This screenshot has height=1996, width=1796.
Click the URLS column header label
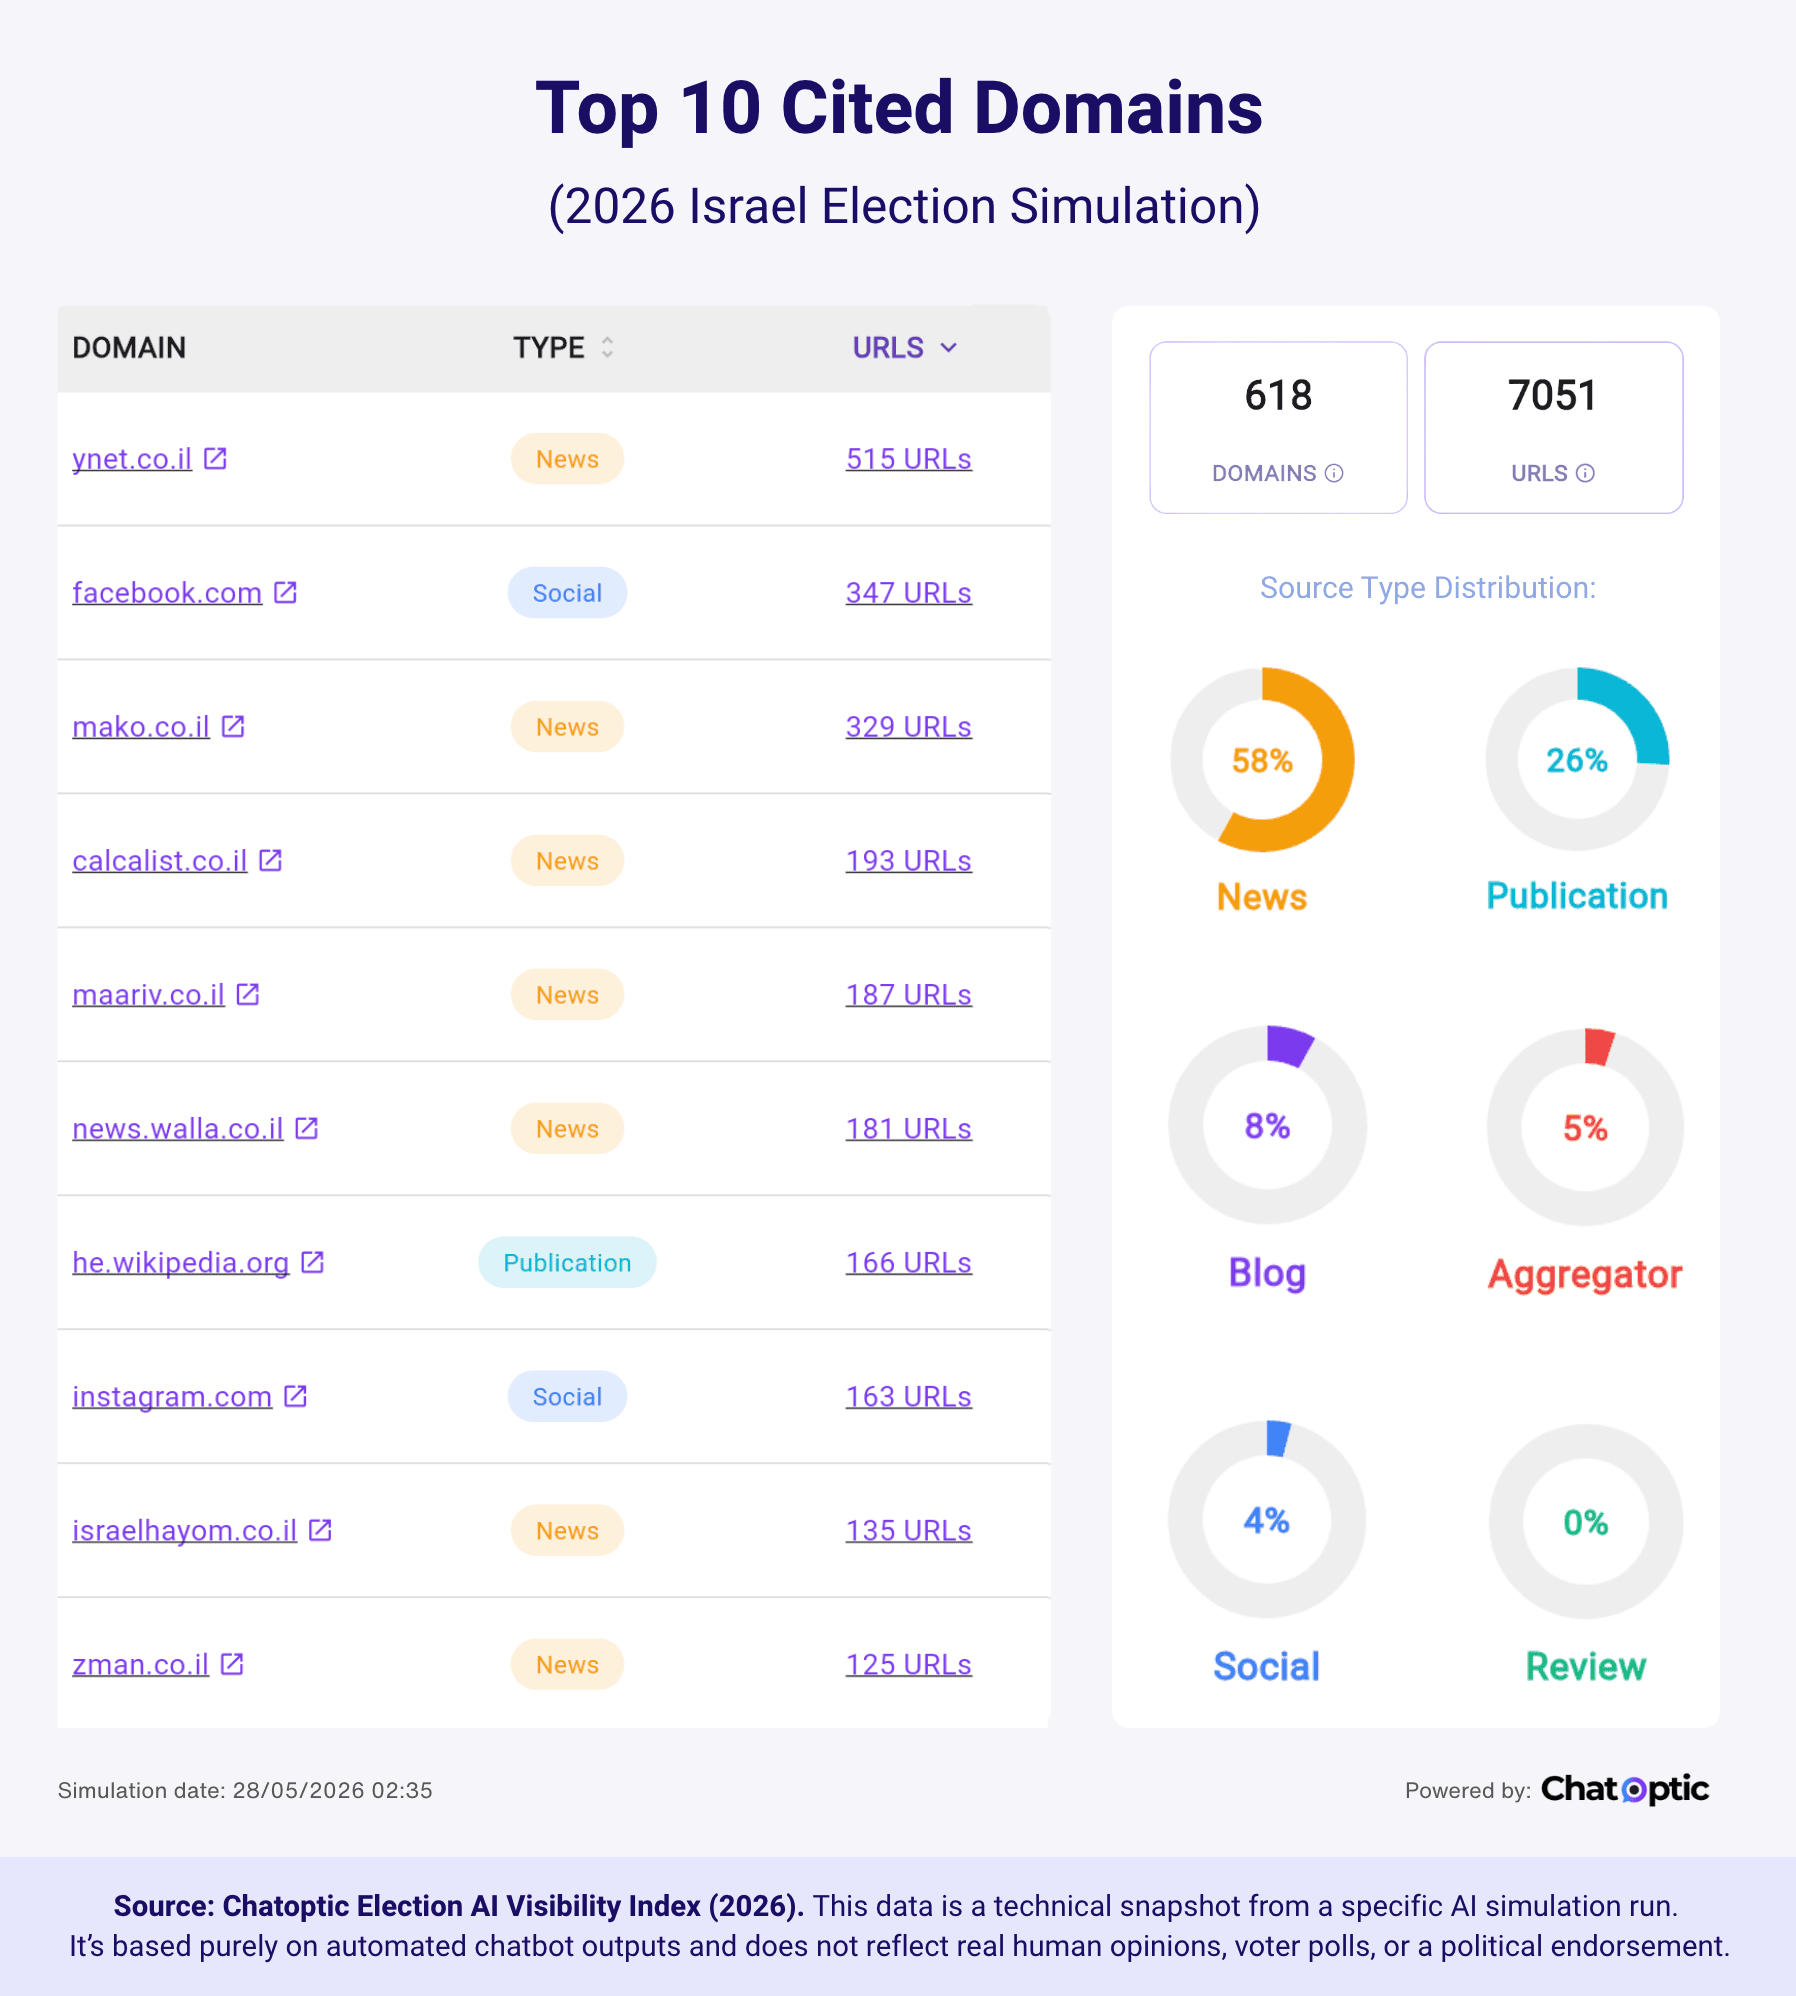888,347
